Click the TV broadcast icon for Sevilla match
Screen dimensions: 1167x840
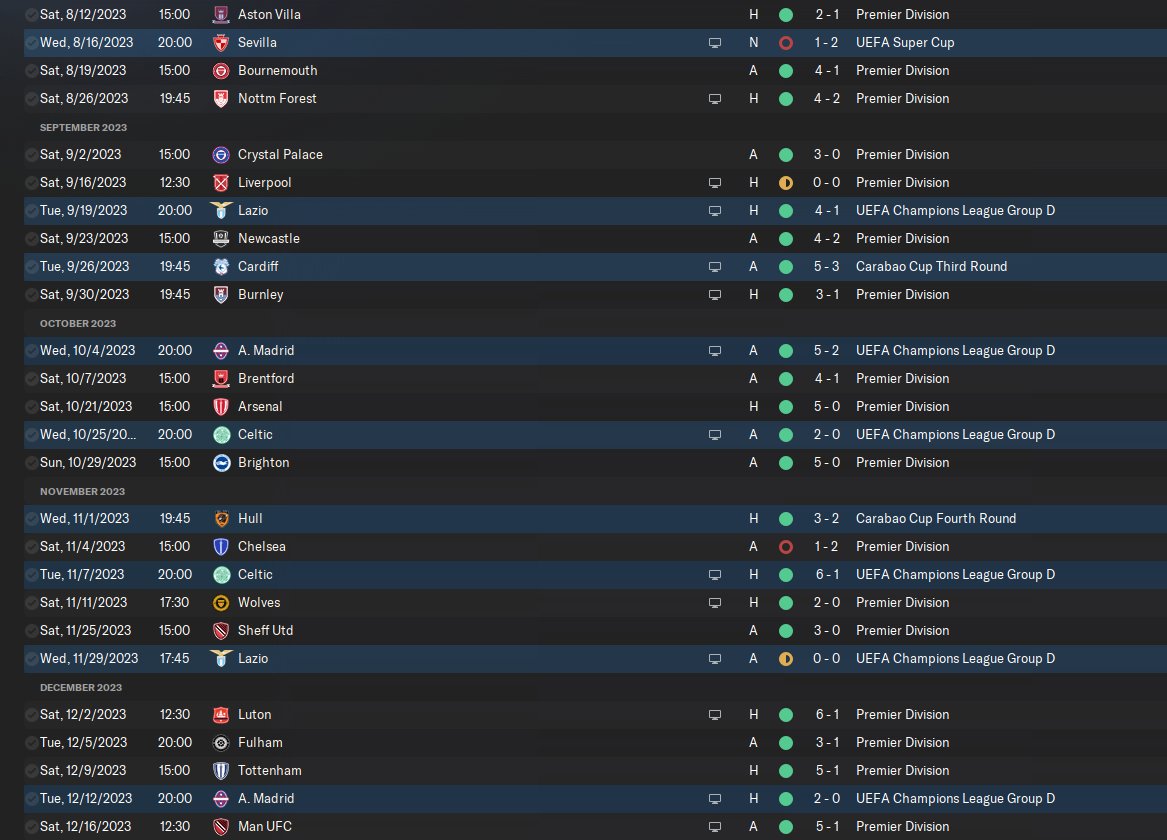tap(714, 43)
